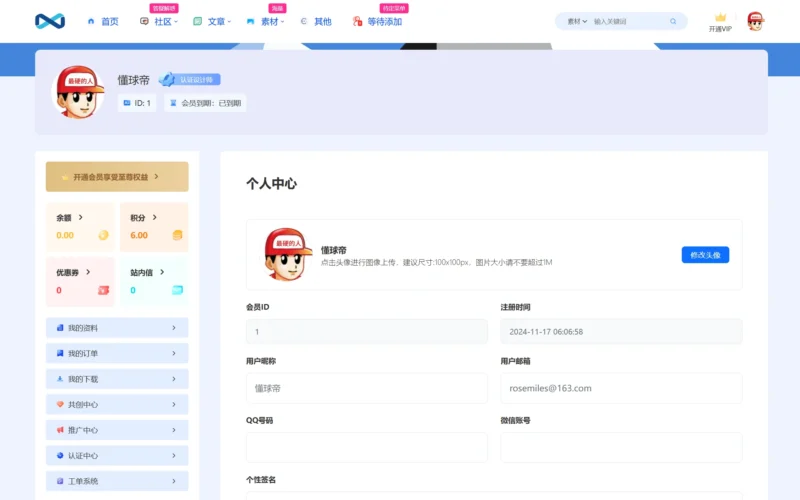Click the search magnifier icon
800x500 pixels.
click(673, 21)
